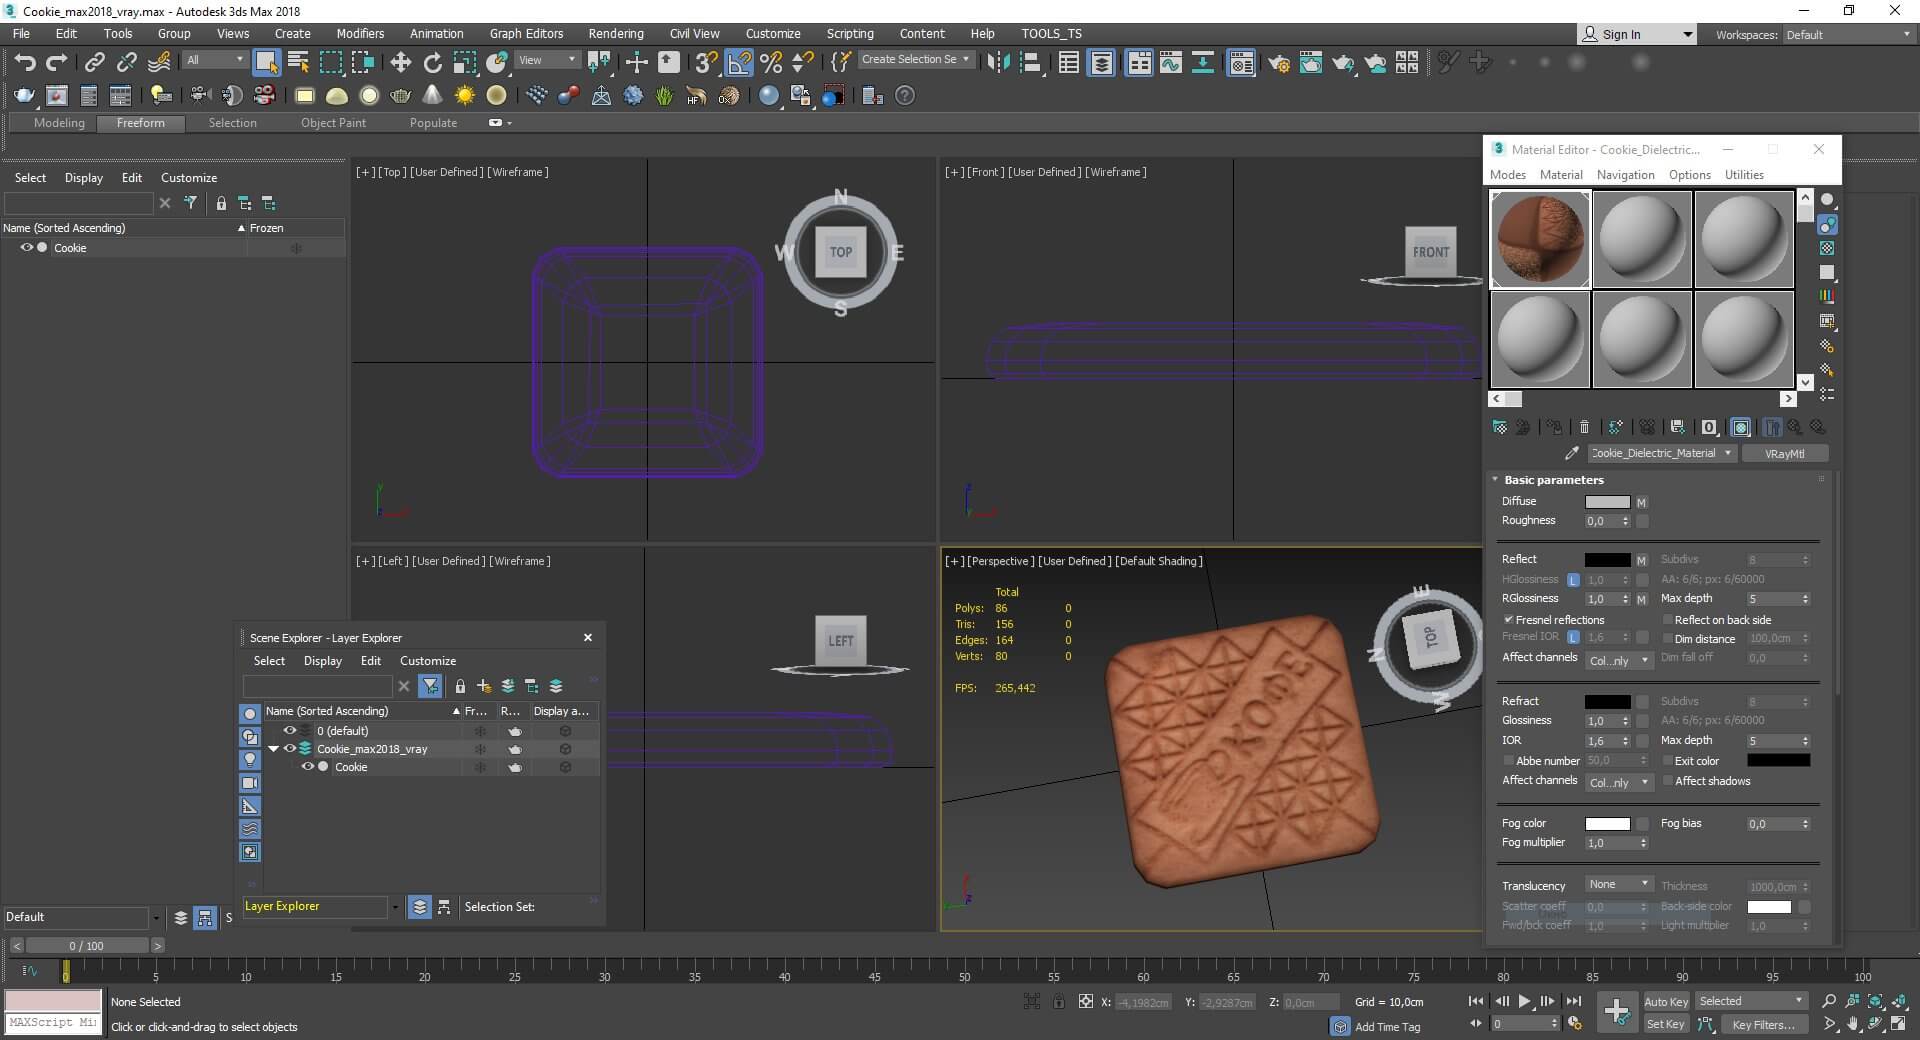
Task: Open Navigation menu in Material Editor
Action: [1625, 174]
